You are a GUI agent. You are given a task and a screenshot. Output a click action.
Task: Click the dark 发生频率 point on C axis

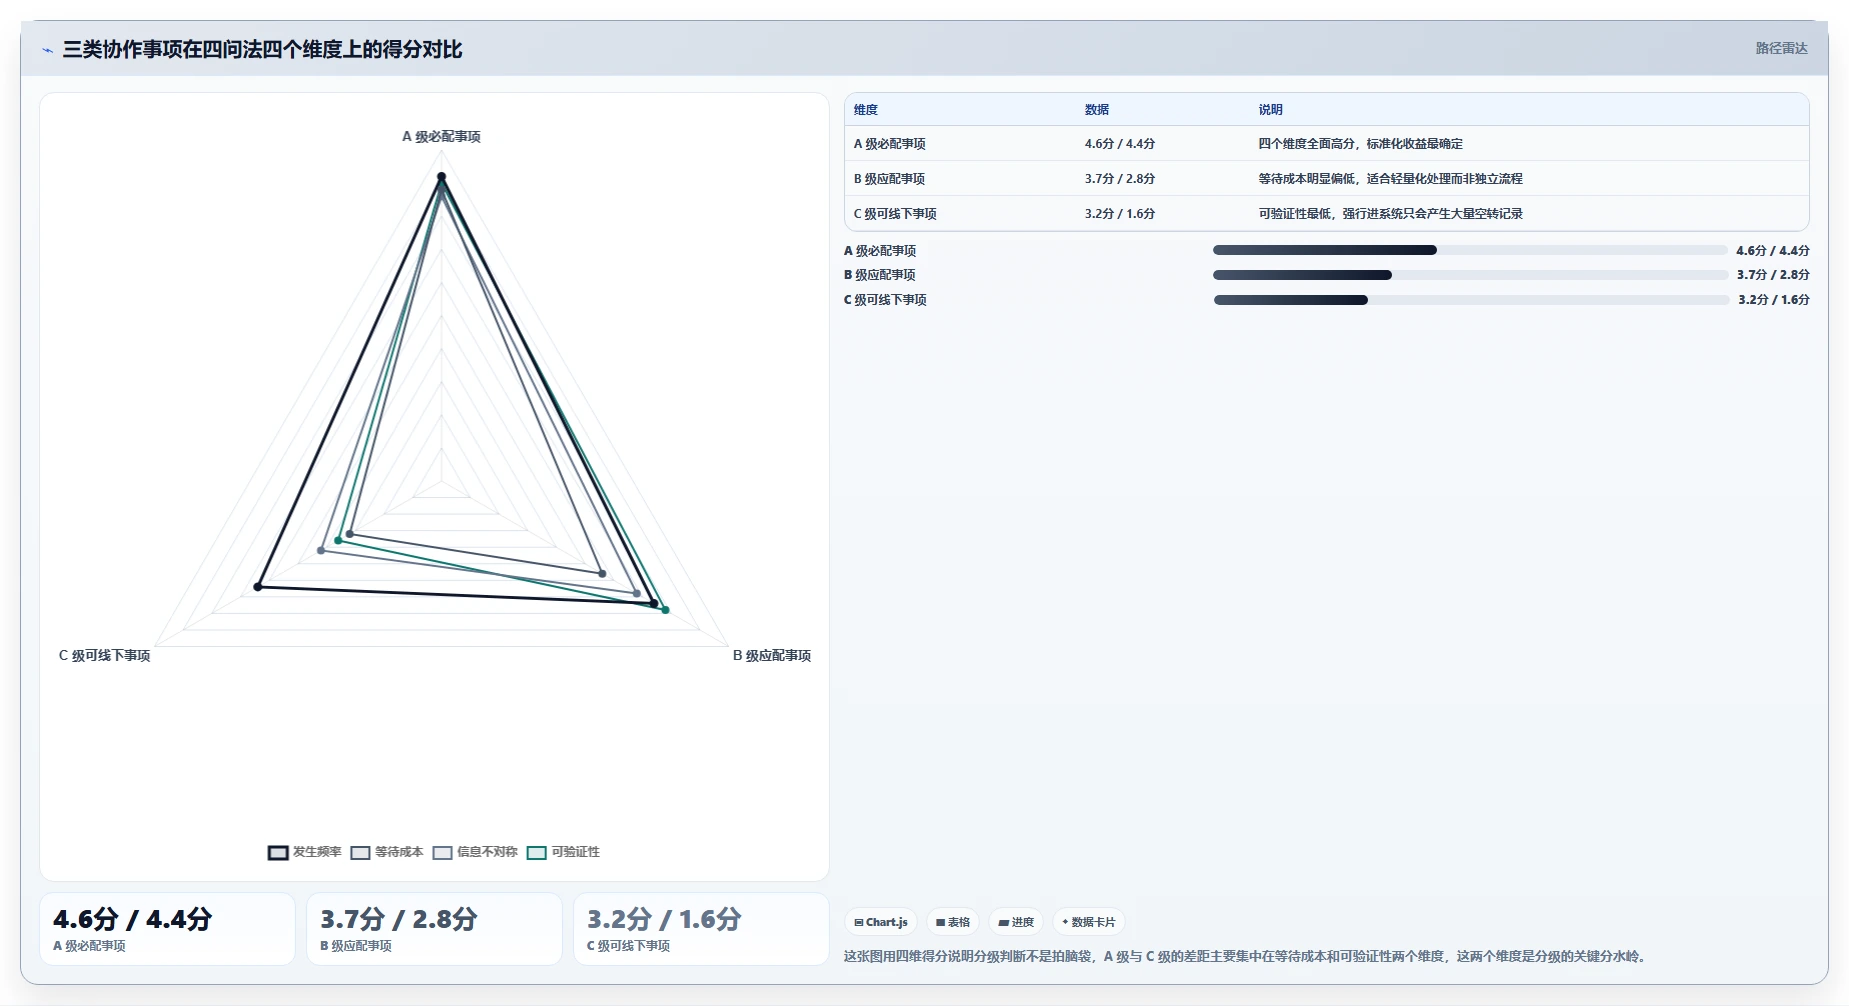[x=258, y=587]
